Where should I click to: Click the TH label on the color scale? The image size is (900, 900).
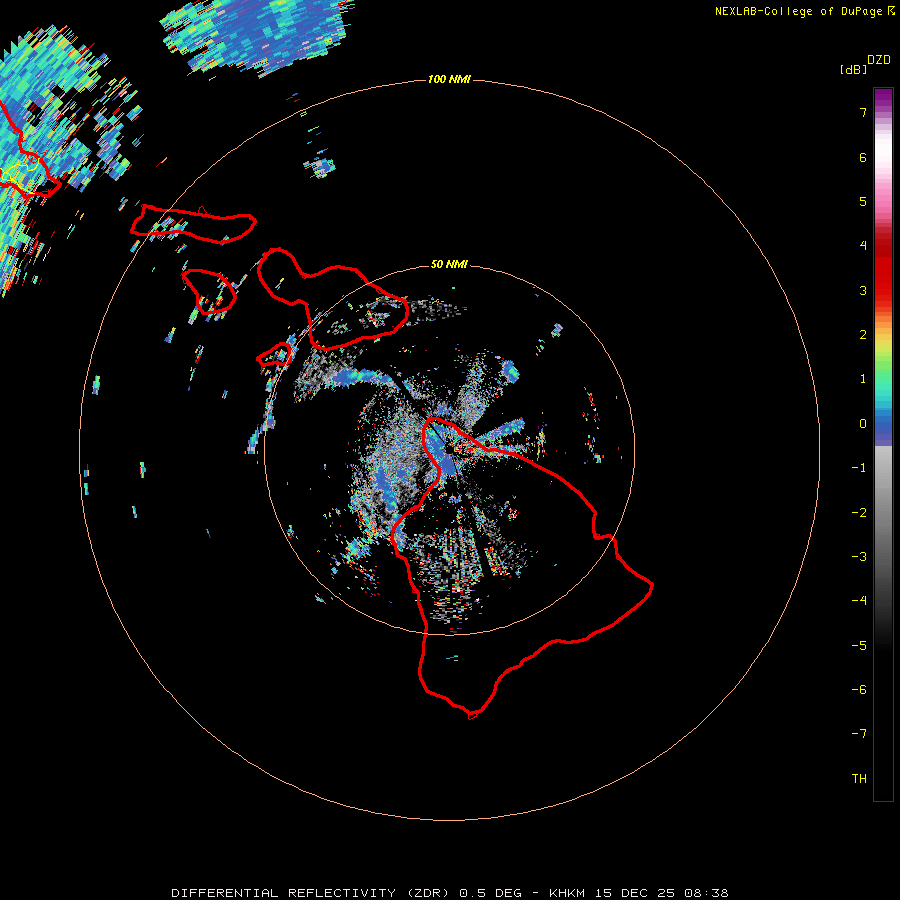point(859,778)
